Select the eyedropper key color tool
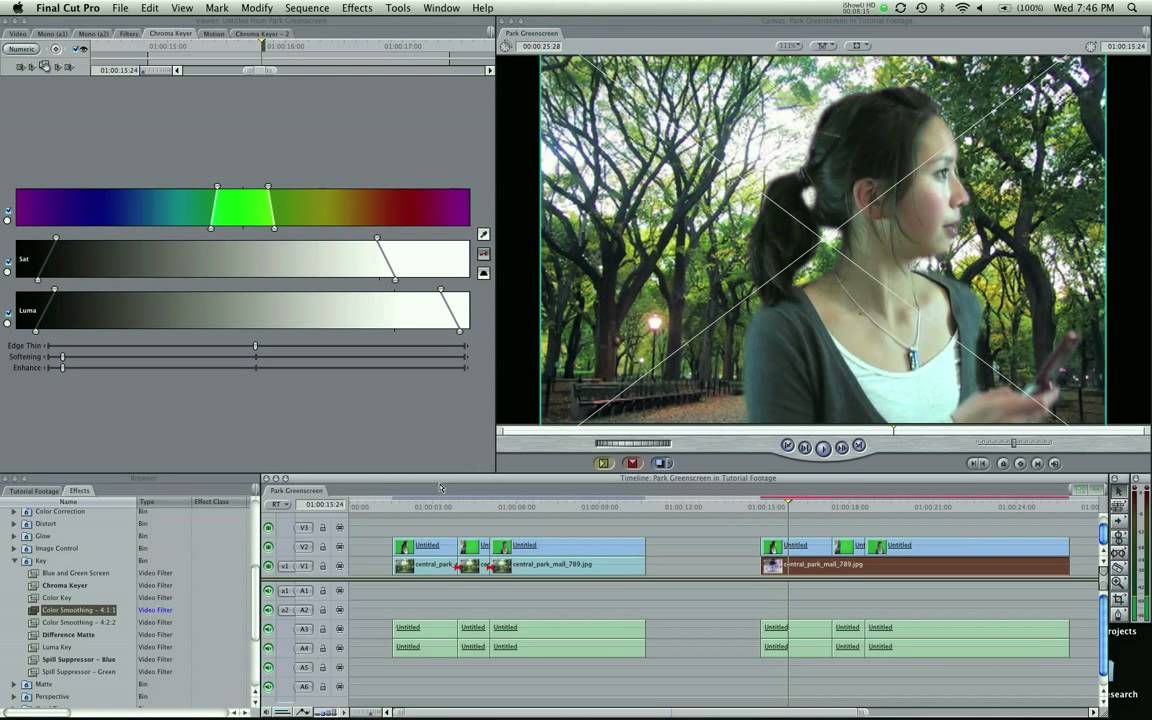Viewport: 1152px width, 720px height. (x=483, y=234)
